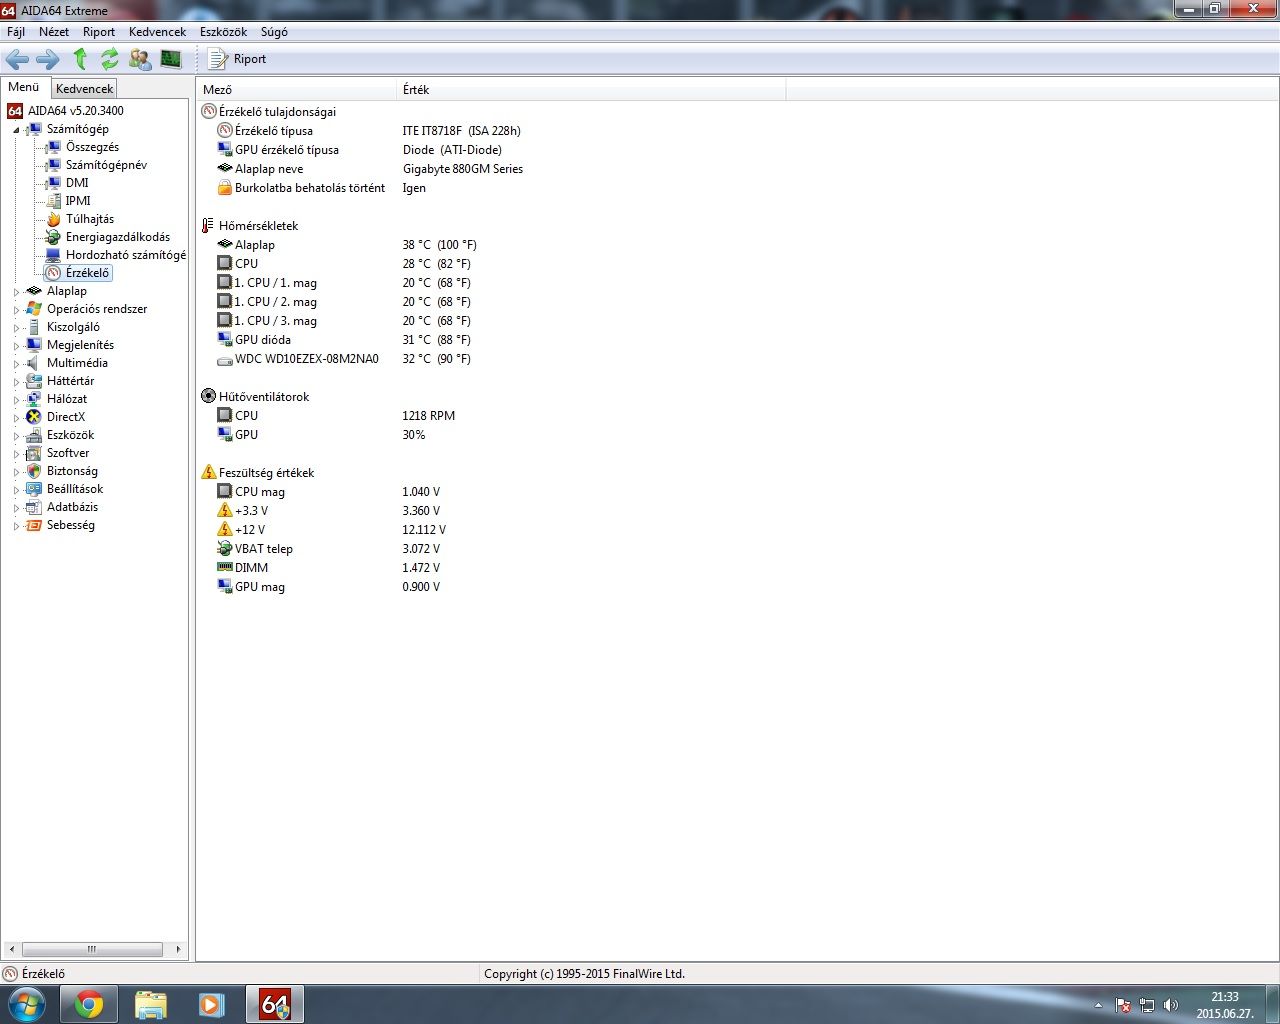This screenshot has width=1280, height=1024.
Task: Open Google Chrome from taskbar
Action: point(89,1004)
